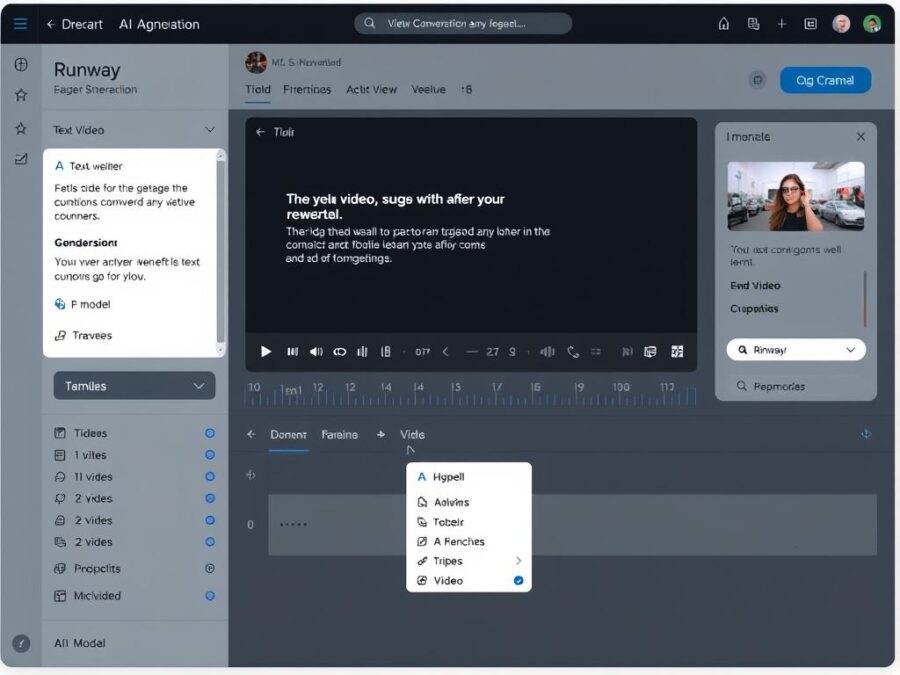Click the volume icon below the video
The height and width of the screenshot is (675, 900).
(314, 352)
